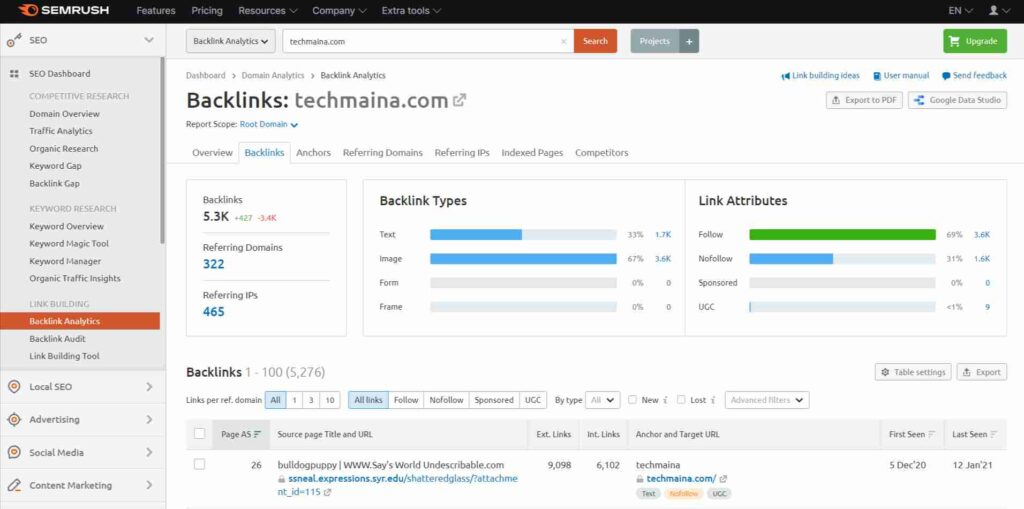
Task: Click info icon next to Lost
Action: pos(712,400)
